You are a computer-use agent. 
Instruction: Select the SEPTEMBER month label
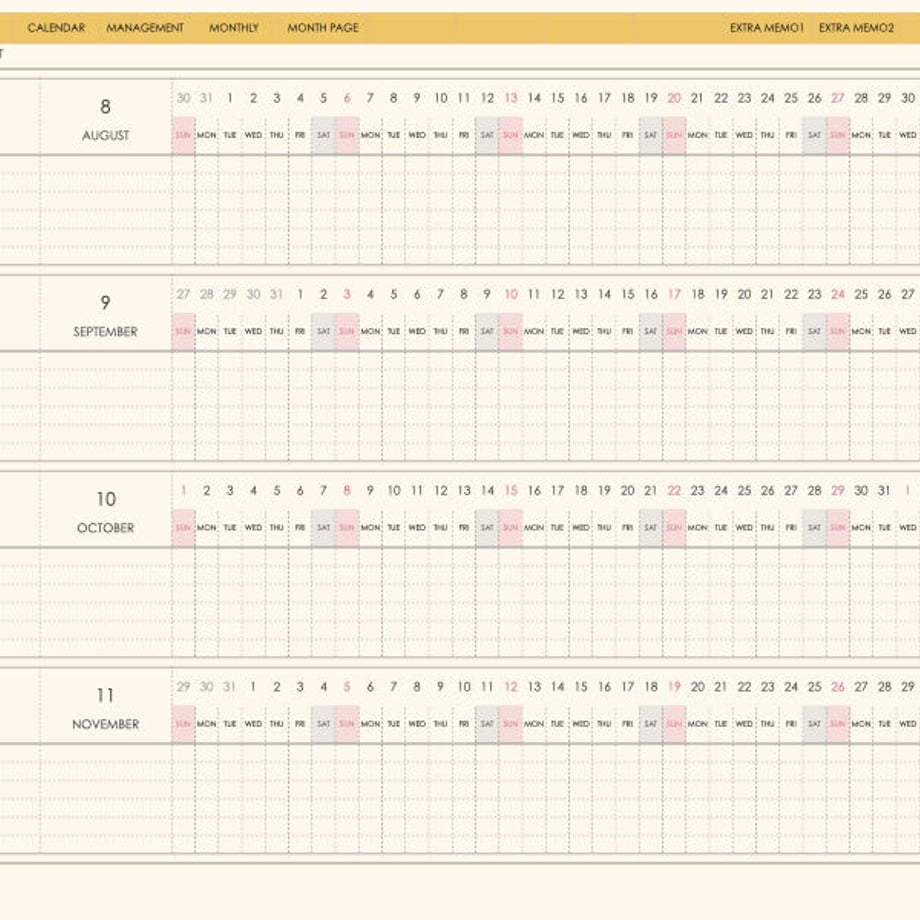point(106,332)
